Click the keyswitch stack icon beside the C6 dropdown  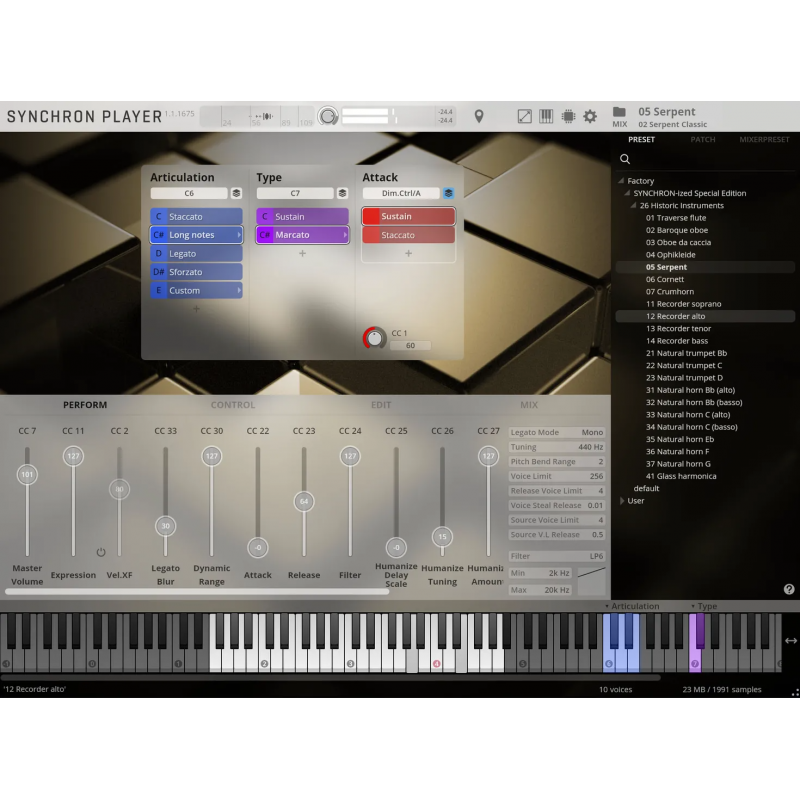236,193
